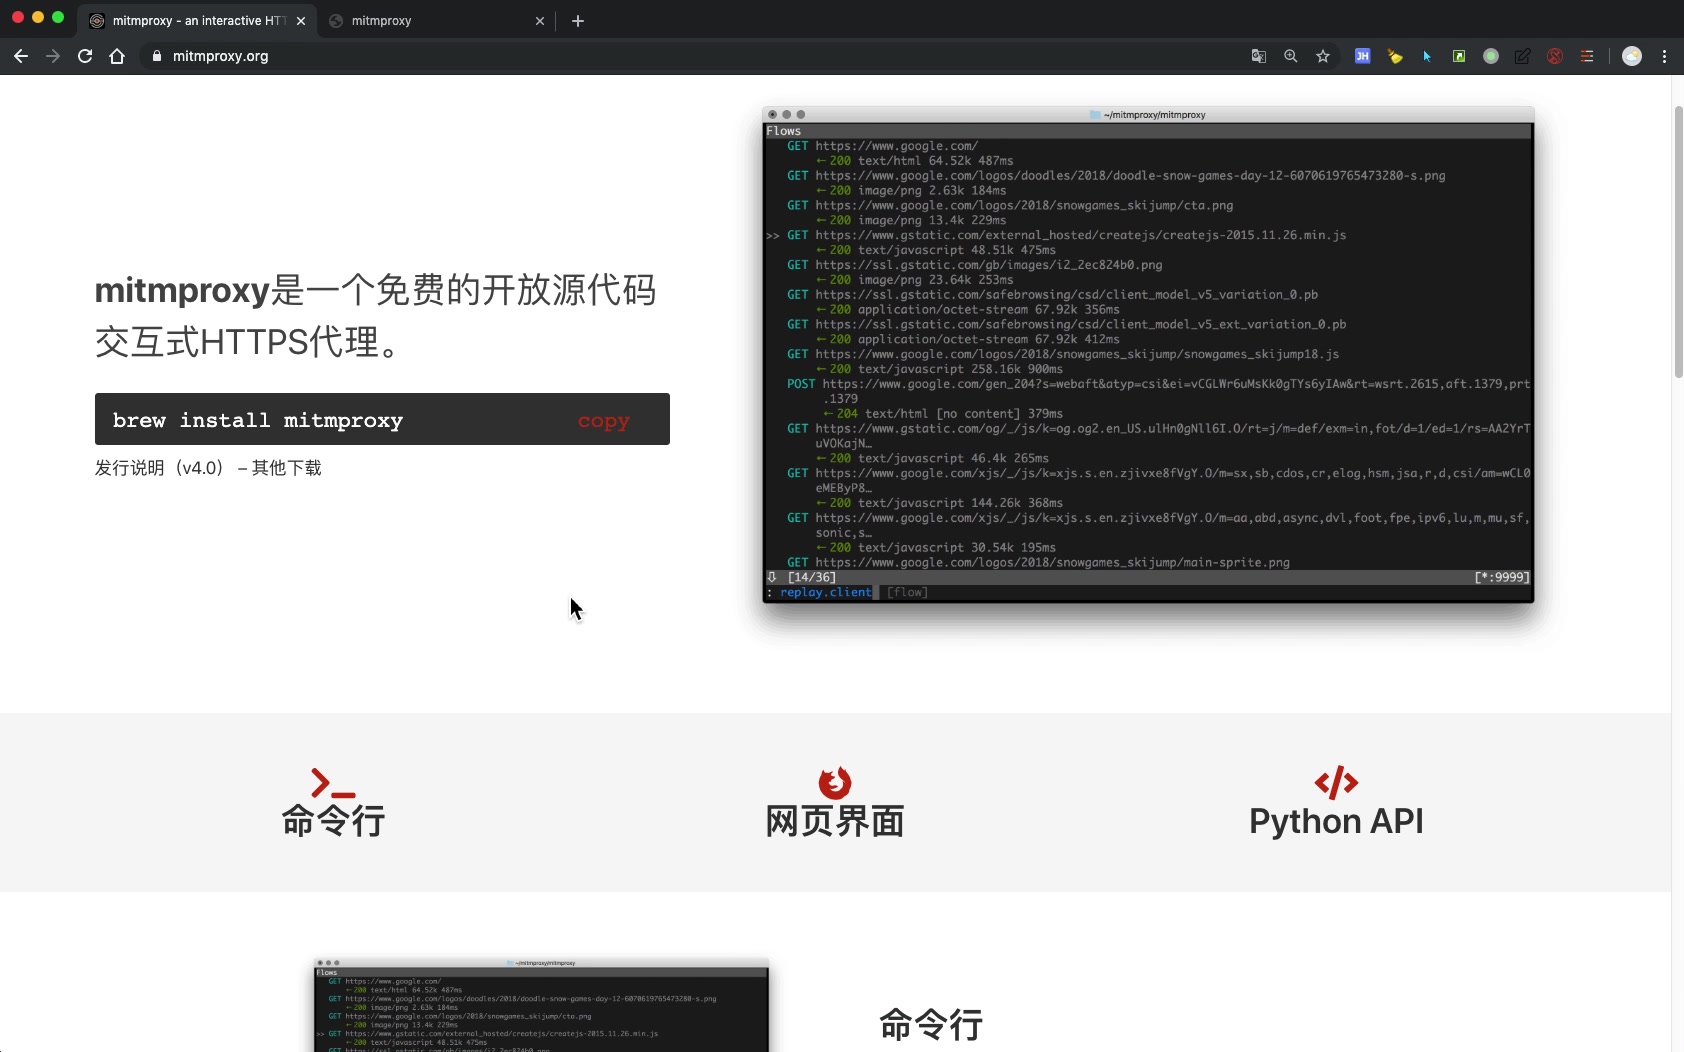Focus the mitmproxy.org address bar
The width and height of the screenshot is (1684, 1052).
690,56
